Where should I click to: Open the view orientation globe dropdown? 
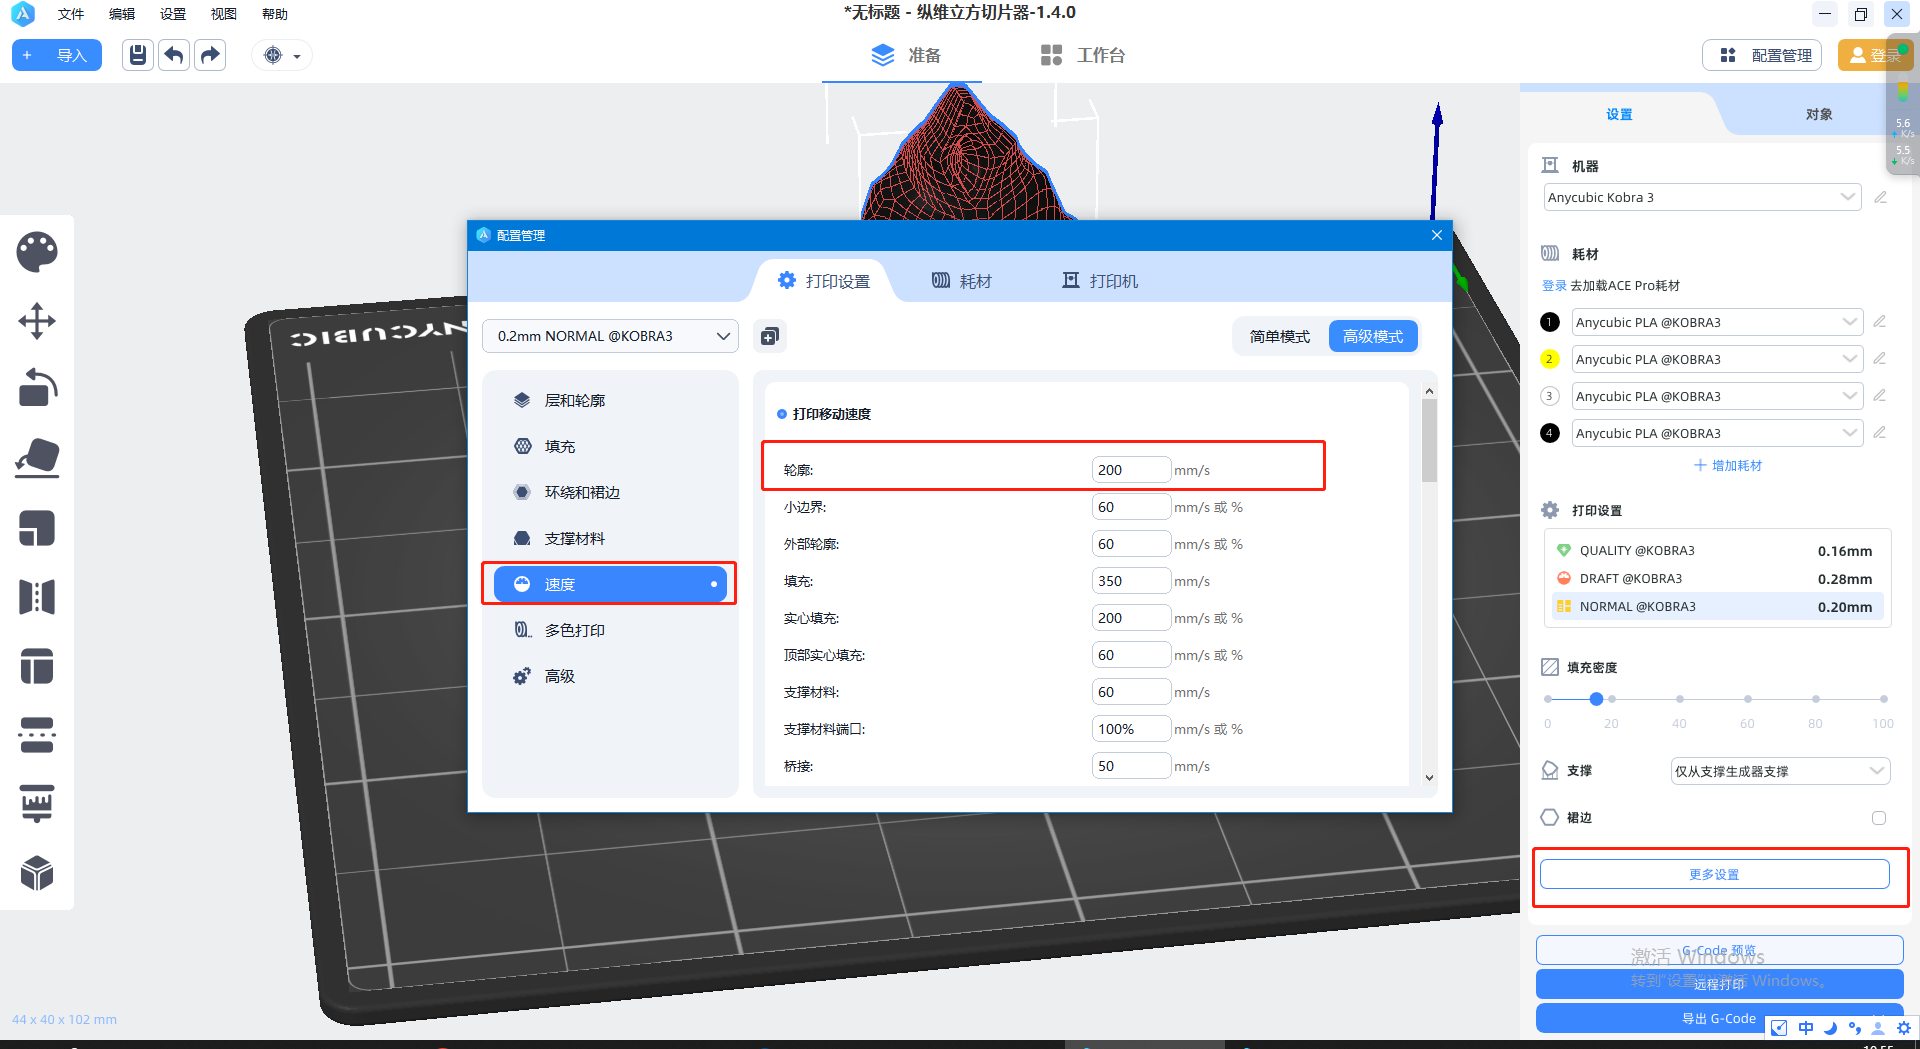pos(282,56)
